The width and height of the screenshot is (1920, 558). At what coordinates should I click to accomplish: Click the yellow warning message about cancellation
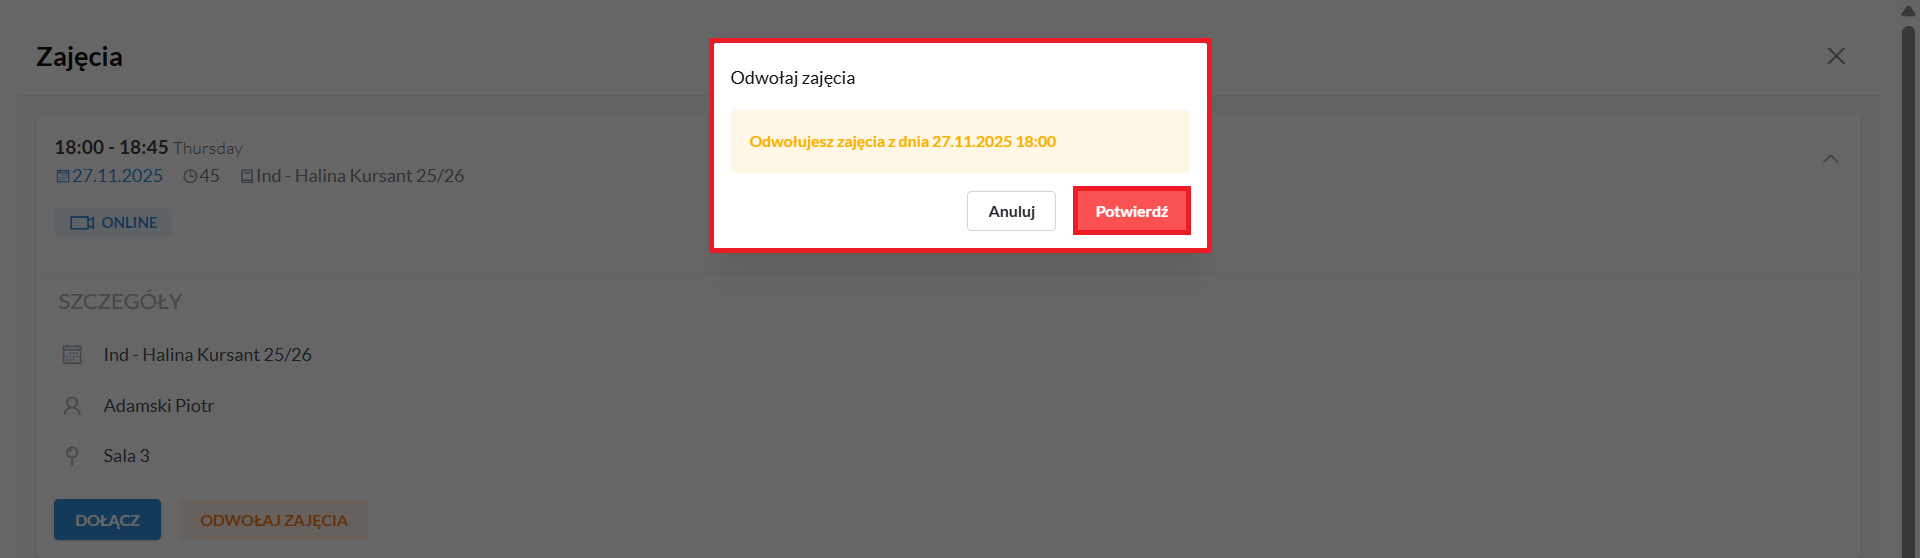click(x=960, y=141)
